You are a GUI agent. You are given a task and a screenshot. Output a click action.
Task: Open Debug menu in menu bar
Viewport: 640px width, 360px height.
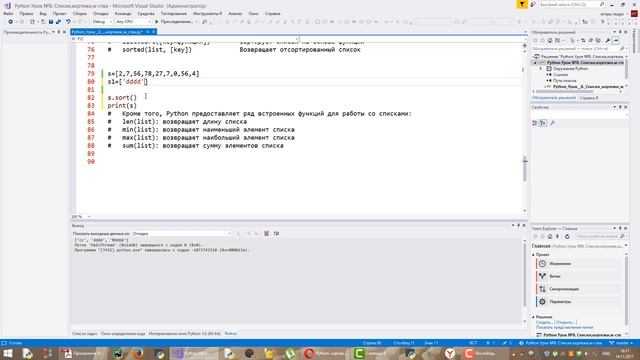[x=100, y=13]
